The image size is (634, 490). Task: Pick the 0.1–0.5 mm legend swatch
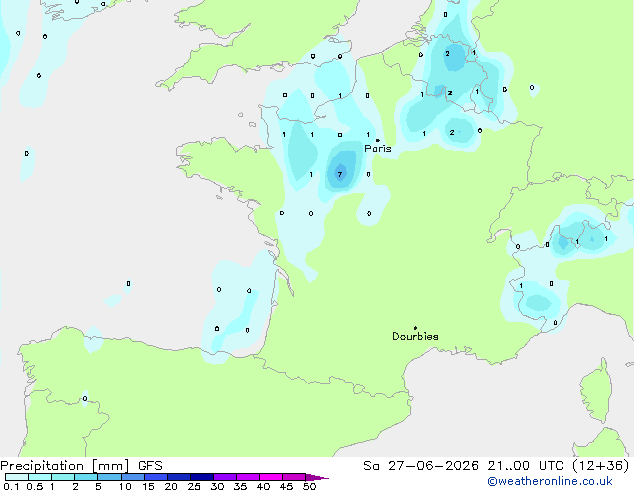click(17, 477)
